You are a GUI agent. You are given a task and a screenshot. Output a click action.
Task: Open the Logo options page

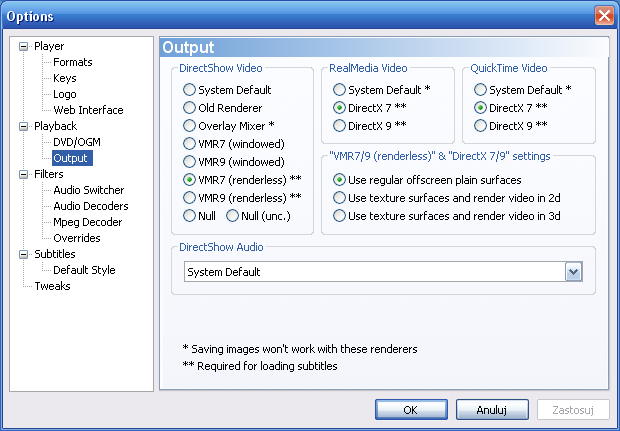[x=65, y=94]
